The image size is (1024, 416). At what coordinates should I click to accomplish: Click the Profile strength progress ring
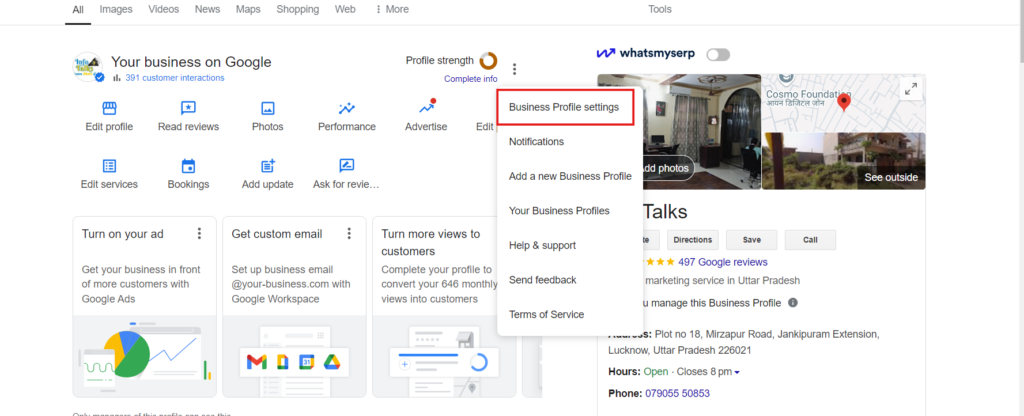click(488, 61)
